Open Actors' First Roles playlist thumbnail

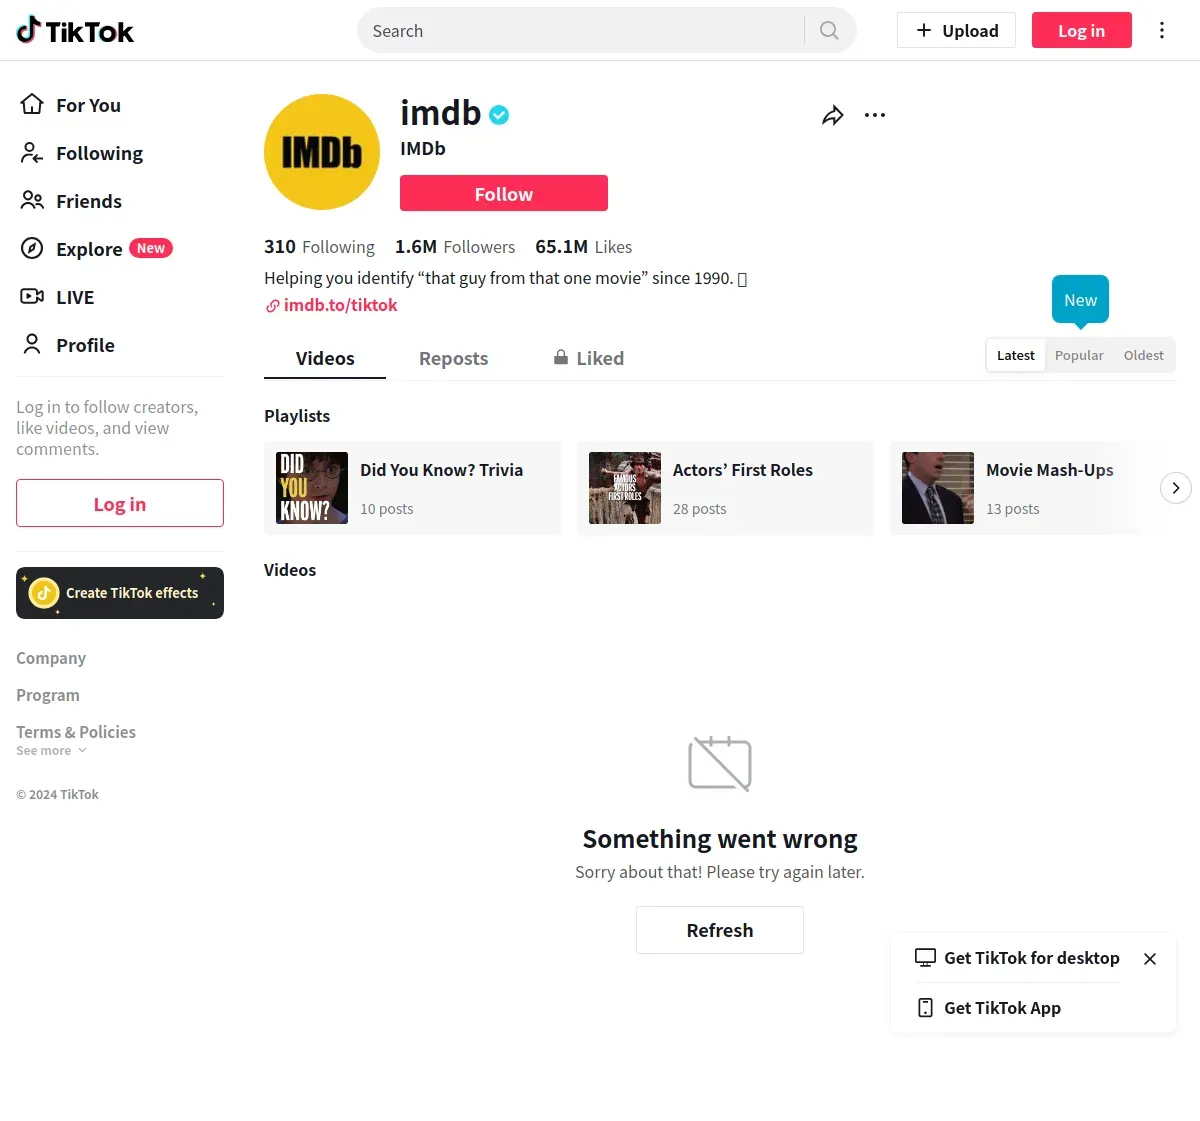(625, 488)
